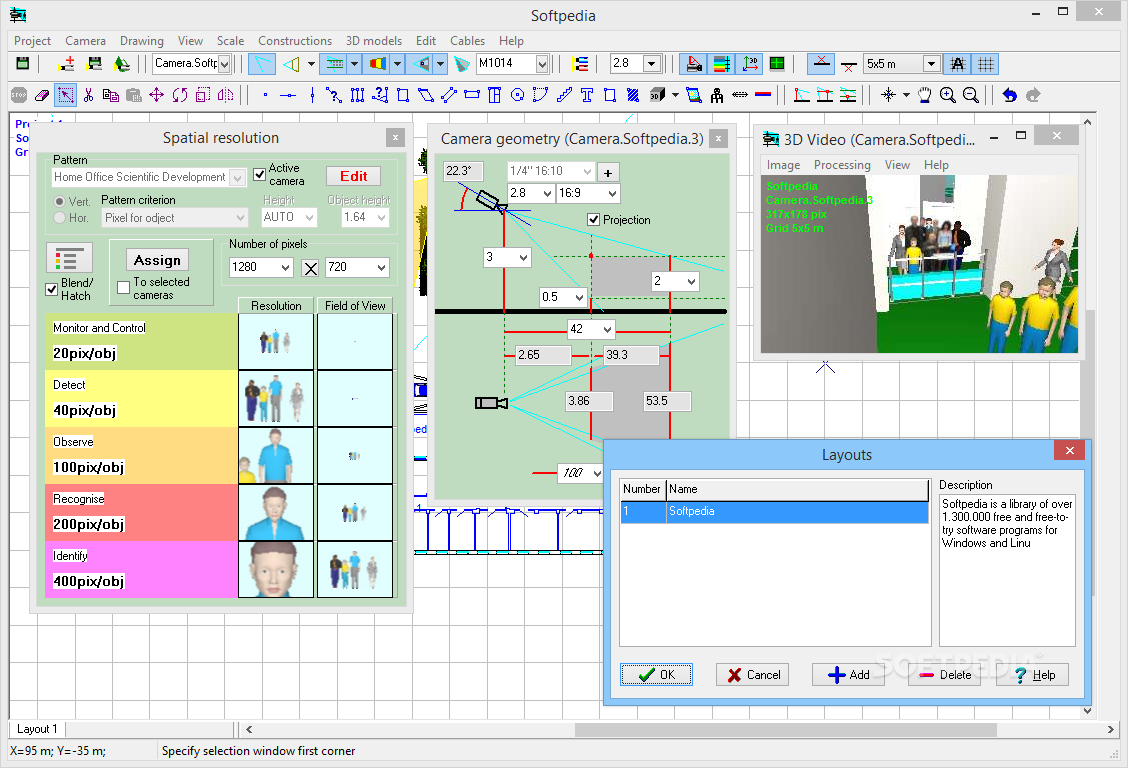This screenshot has width=1128, height=768.
Task: Click the zoom in magnifier
Action: 947,95
